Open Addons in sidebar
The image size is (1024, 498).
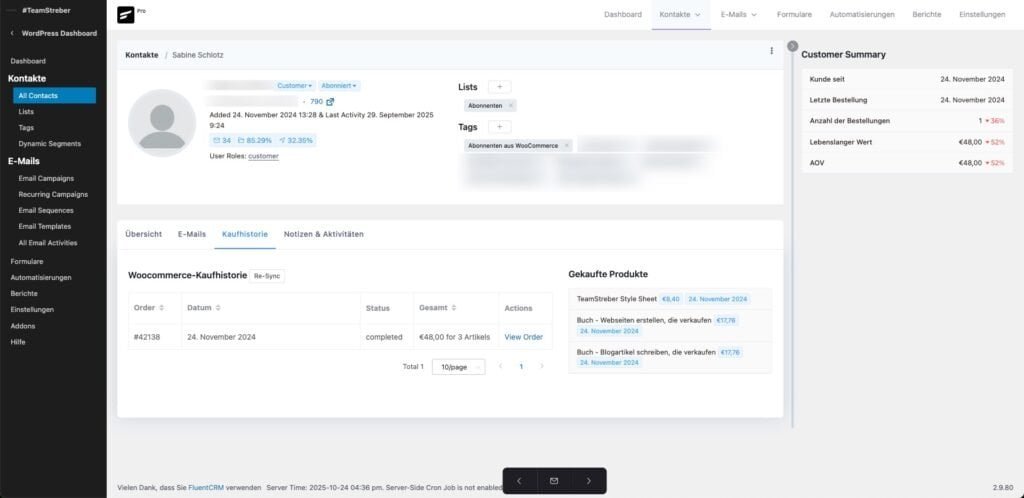pyautogui.click(x=23, y=326)
